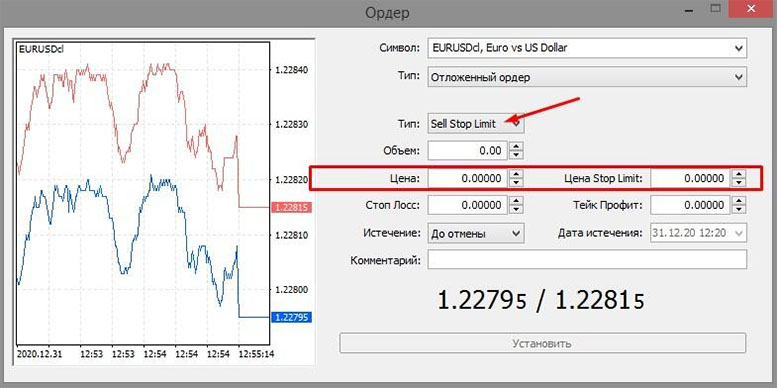The image size is (777, 388).
Task: Decrease Стоп Лосс with the down arrow
Action: click(x=516, y=210)
